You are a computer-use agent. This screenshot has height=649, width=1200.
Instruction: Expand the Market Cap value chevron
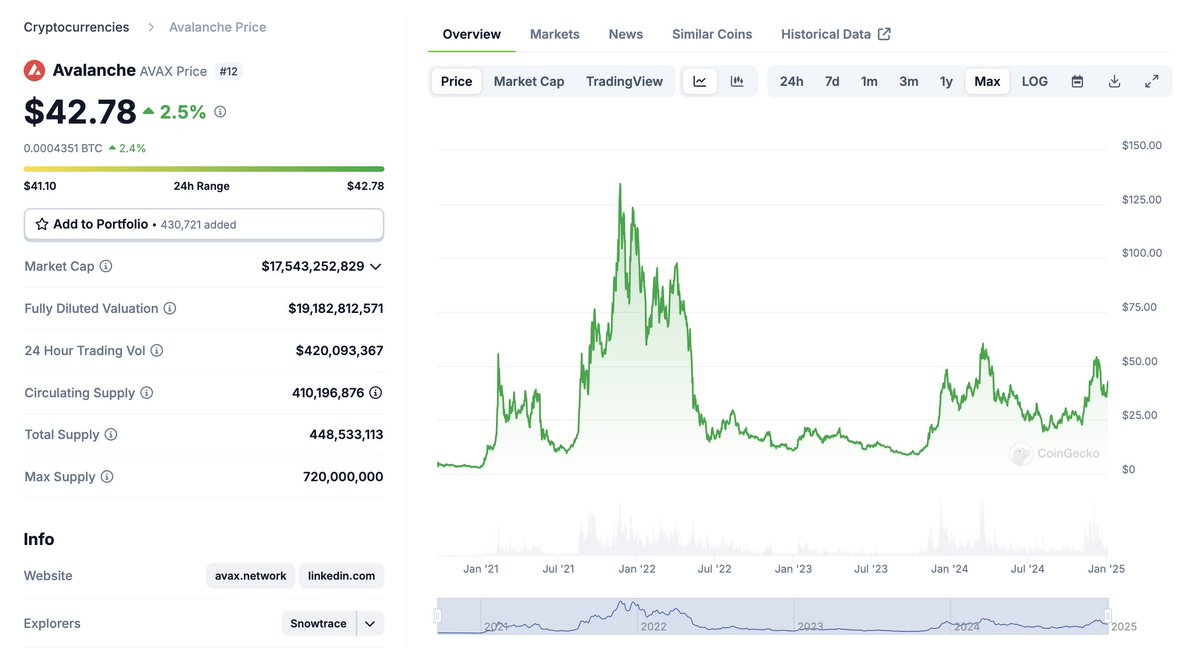(x=376, y=267)
